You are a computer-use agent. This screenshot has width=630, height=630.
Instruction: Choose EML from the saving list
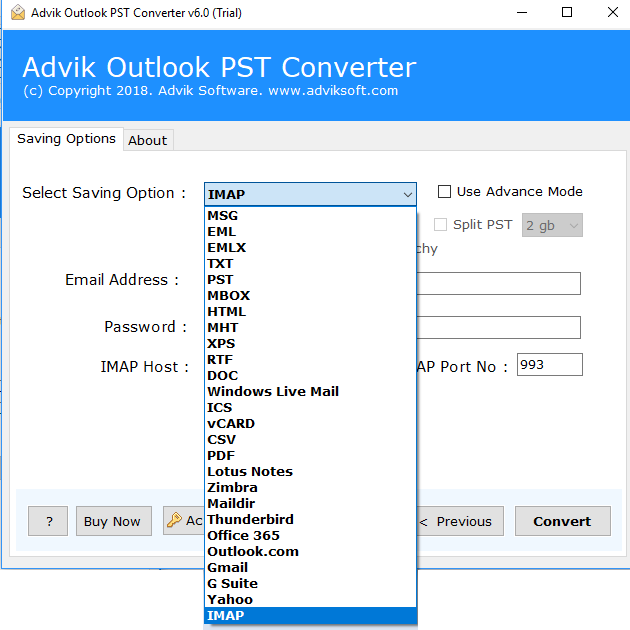(x=310, y=232)
